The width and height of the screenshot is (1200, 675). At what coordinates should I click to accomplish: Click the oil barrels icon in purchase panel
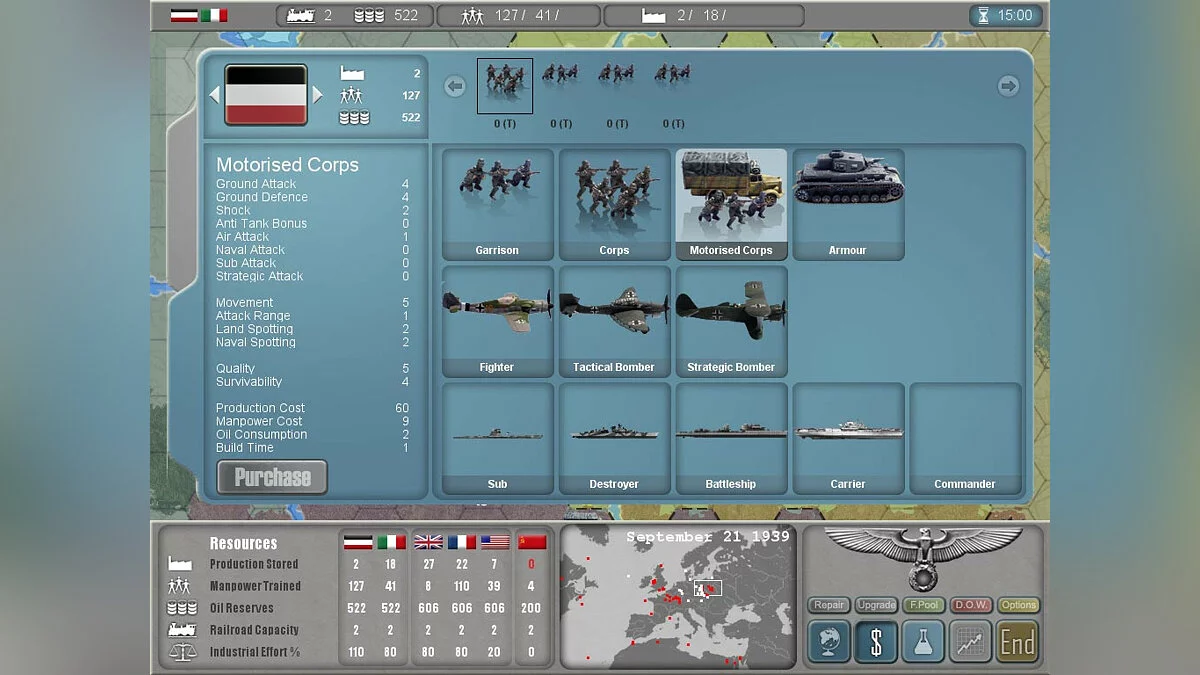[x=354, y=118]
